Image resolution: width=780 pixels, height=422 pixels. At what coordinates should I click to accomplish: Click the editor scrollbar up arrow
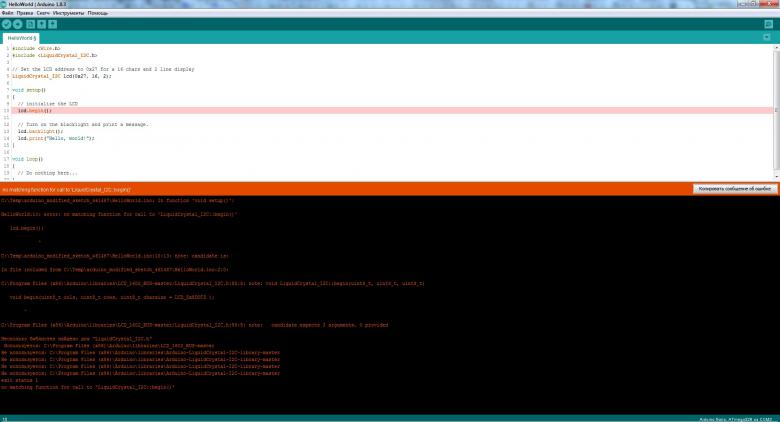[776, 47]
